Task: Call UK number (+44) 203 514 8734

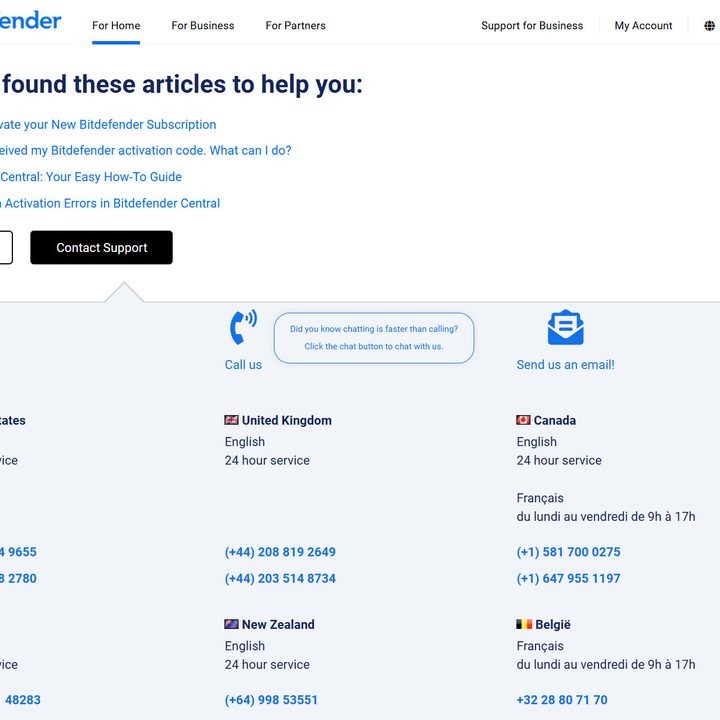Action: coord(280,579)
